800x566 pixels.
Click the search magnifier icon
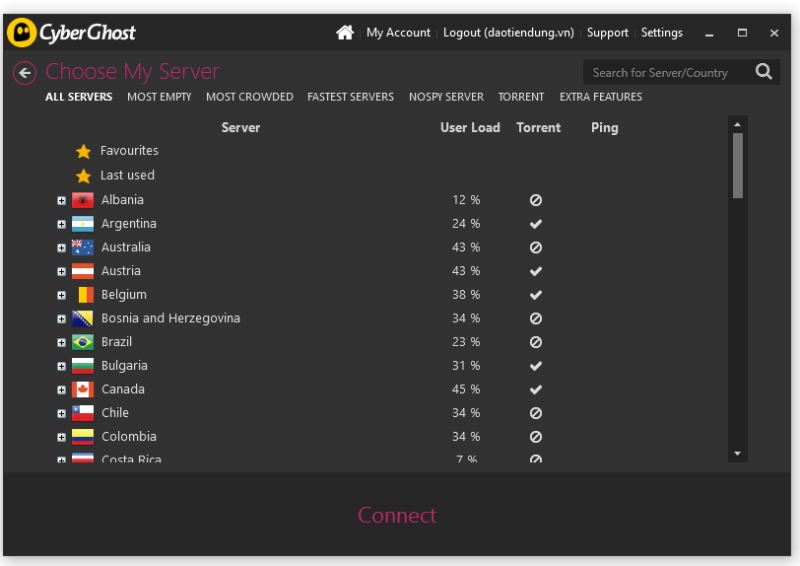pos(764,72)
